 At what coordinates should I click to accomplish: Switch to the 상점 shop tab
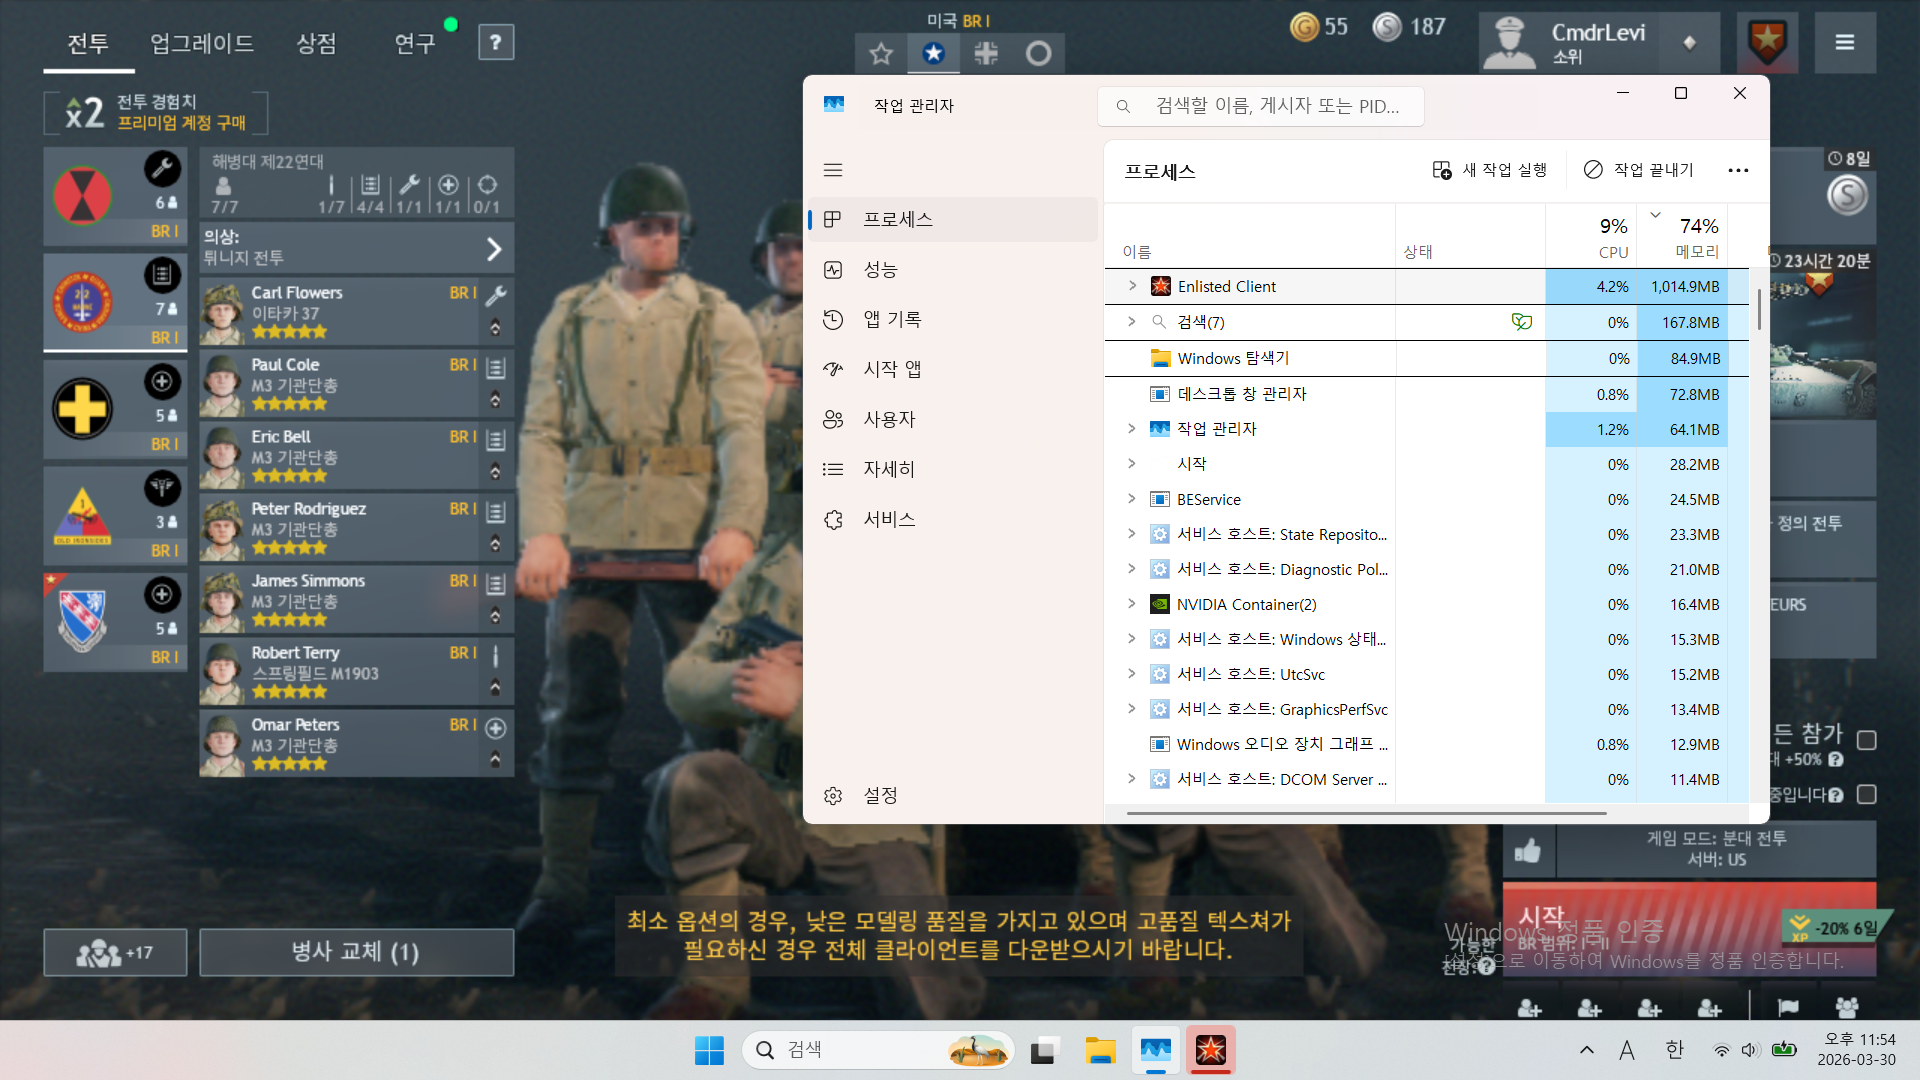coord(316,43)
